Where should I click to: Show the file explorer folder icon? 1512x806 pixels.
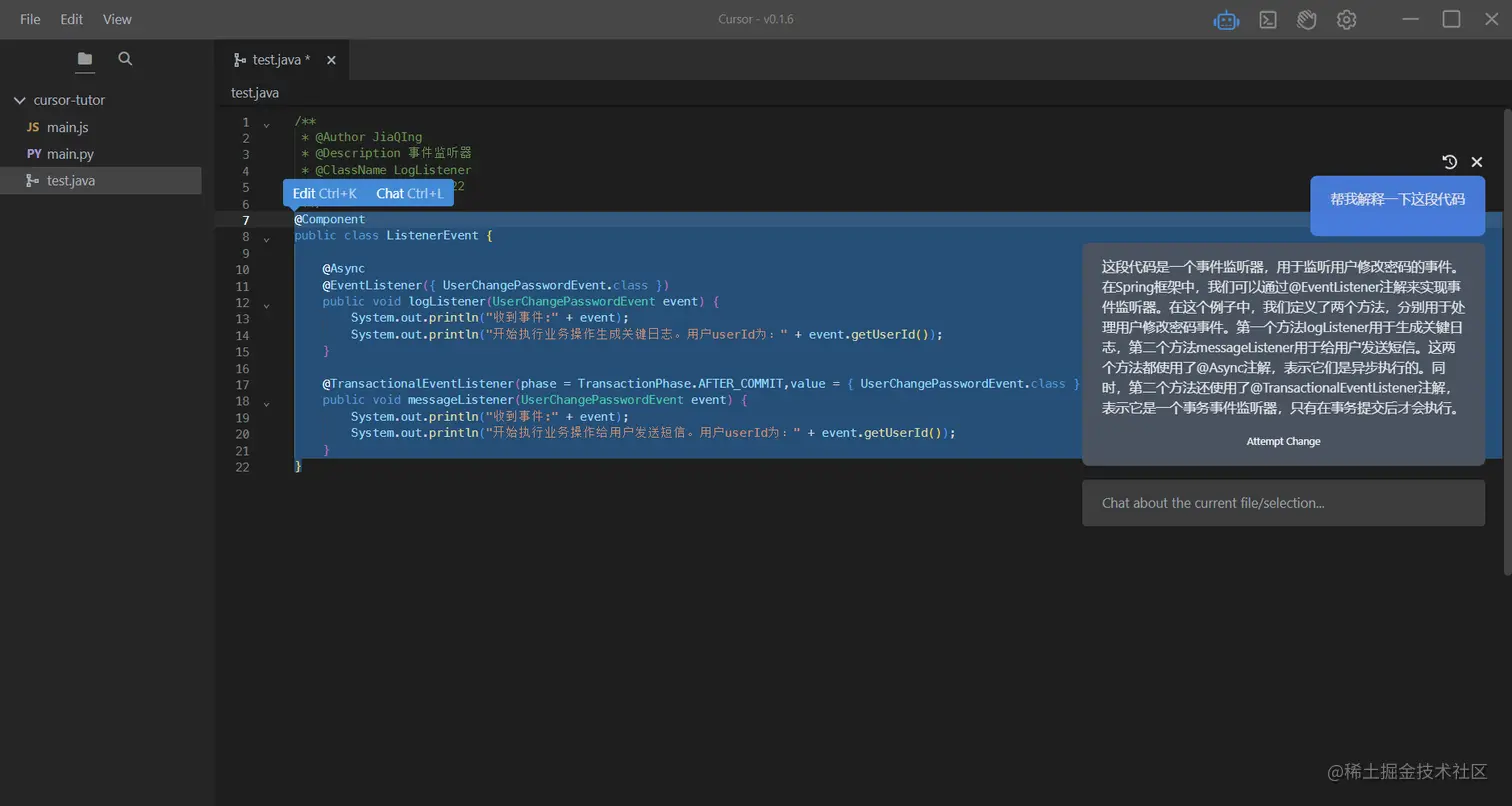(x=85, y=59)
